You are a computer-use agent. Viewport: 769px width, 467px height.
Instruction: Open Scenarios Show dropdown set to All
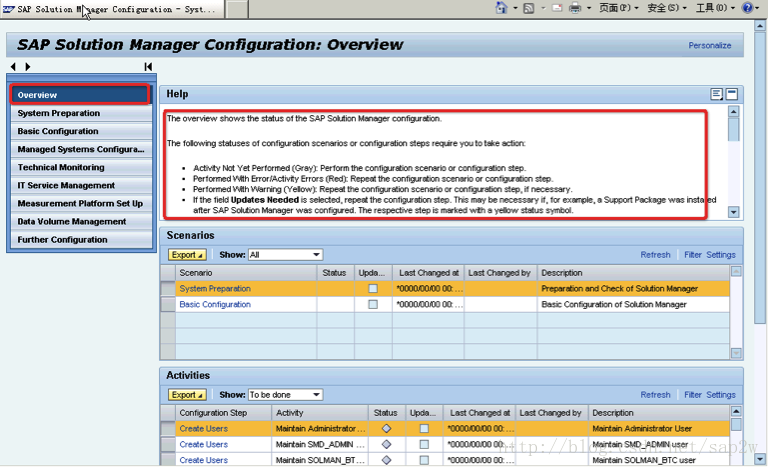coord(285,255)
